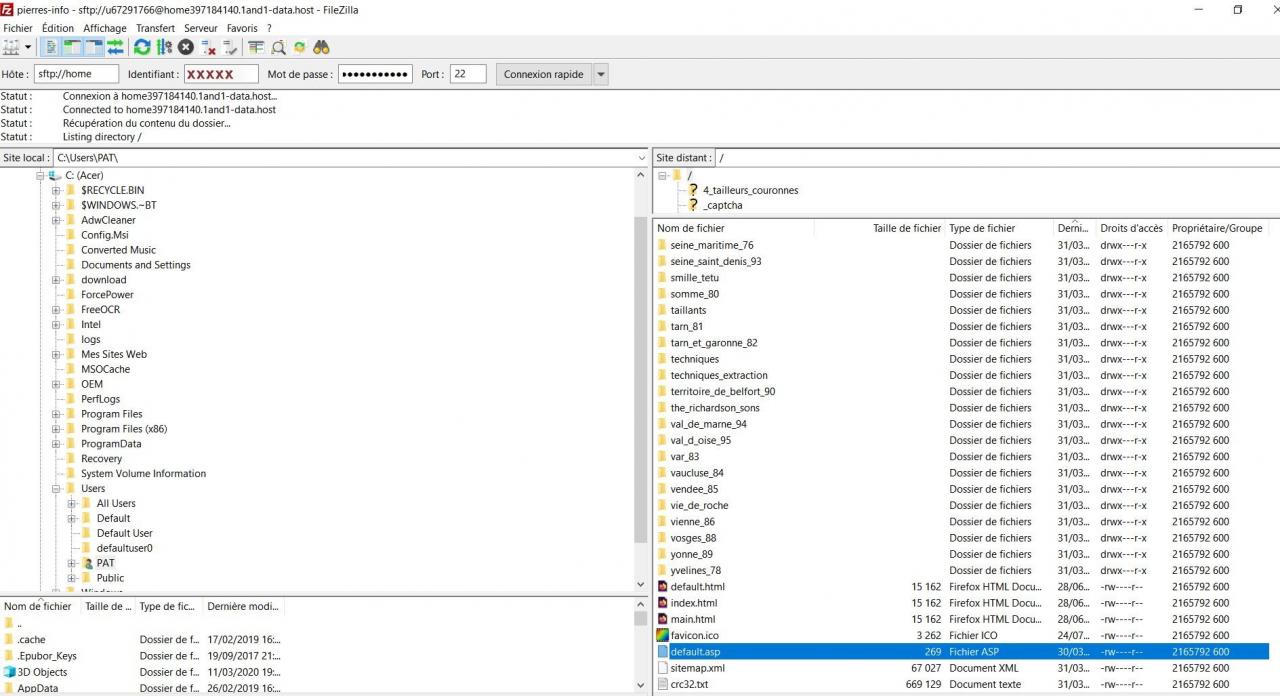Open the Transfert menu
Image resolution: width=1280 pixels, height=696 pixels.
pos(155,28)
